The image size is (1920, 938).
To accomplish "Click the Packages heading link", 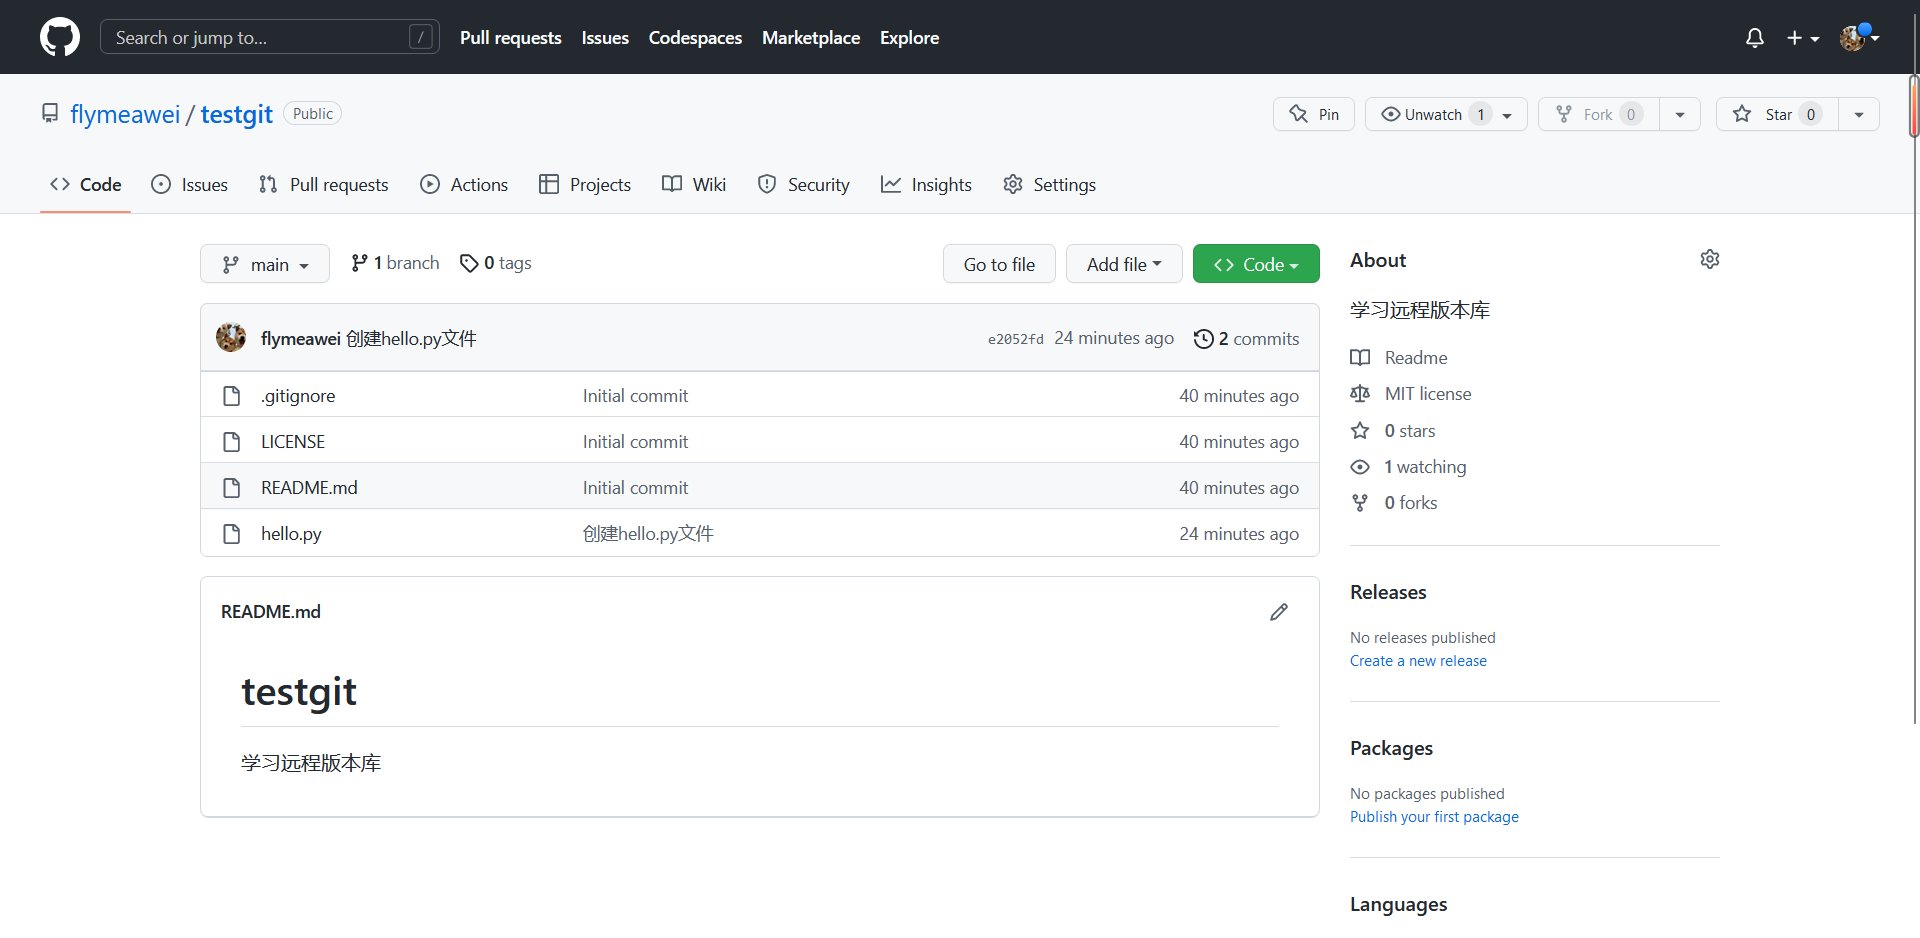I will pyautogui.click(x=1391, y=748).
